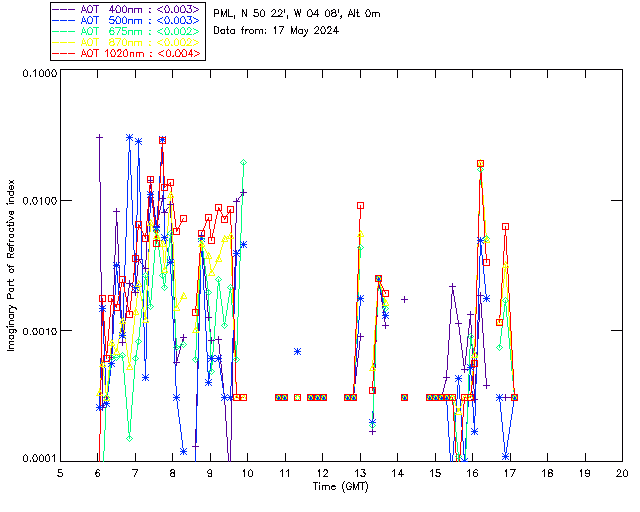Click the x-axis tick label 12
The height and width of the screenshot is (512, 640).
pyautogui.click(x=322, y=473)
